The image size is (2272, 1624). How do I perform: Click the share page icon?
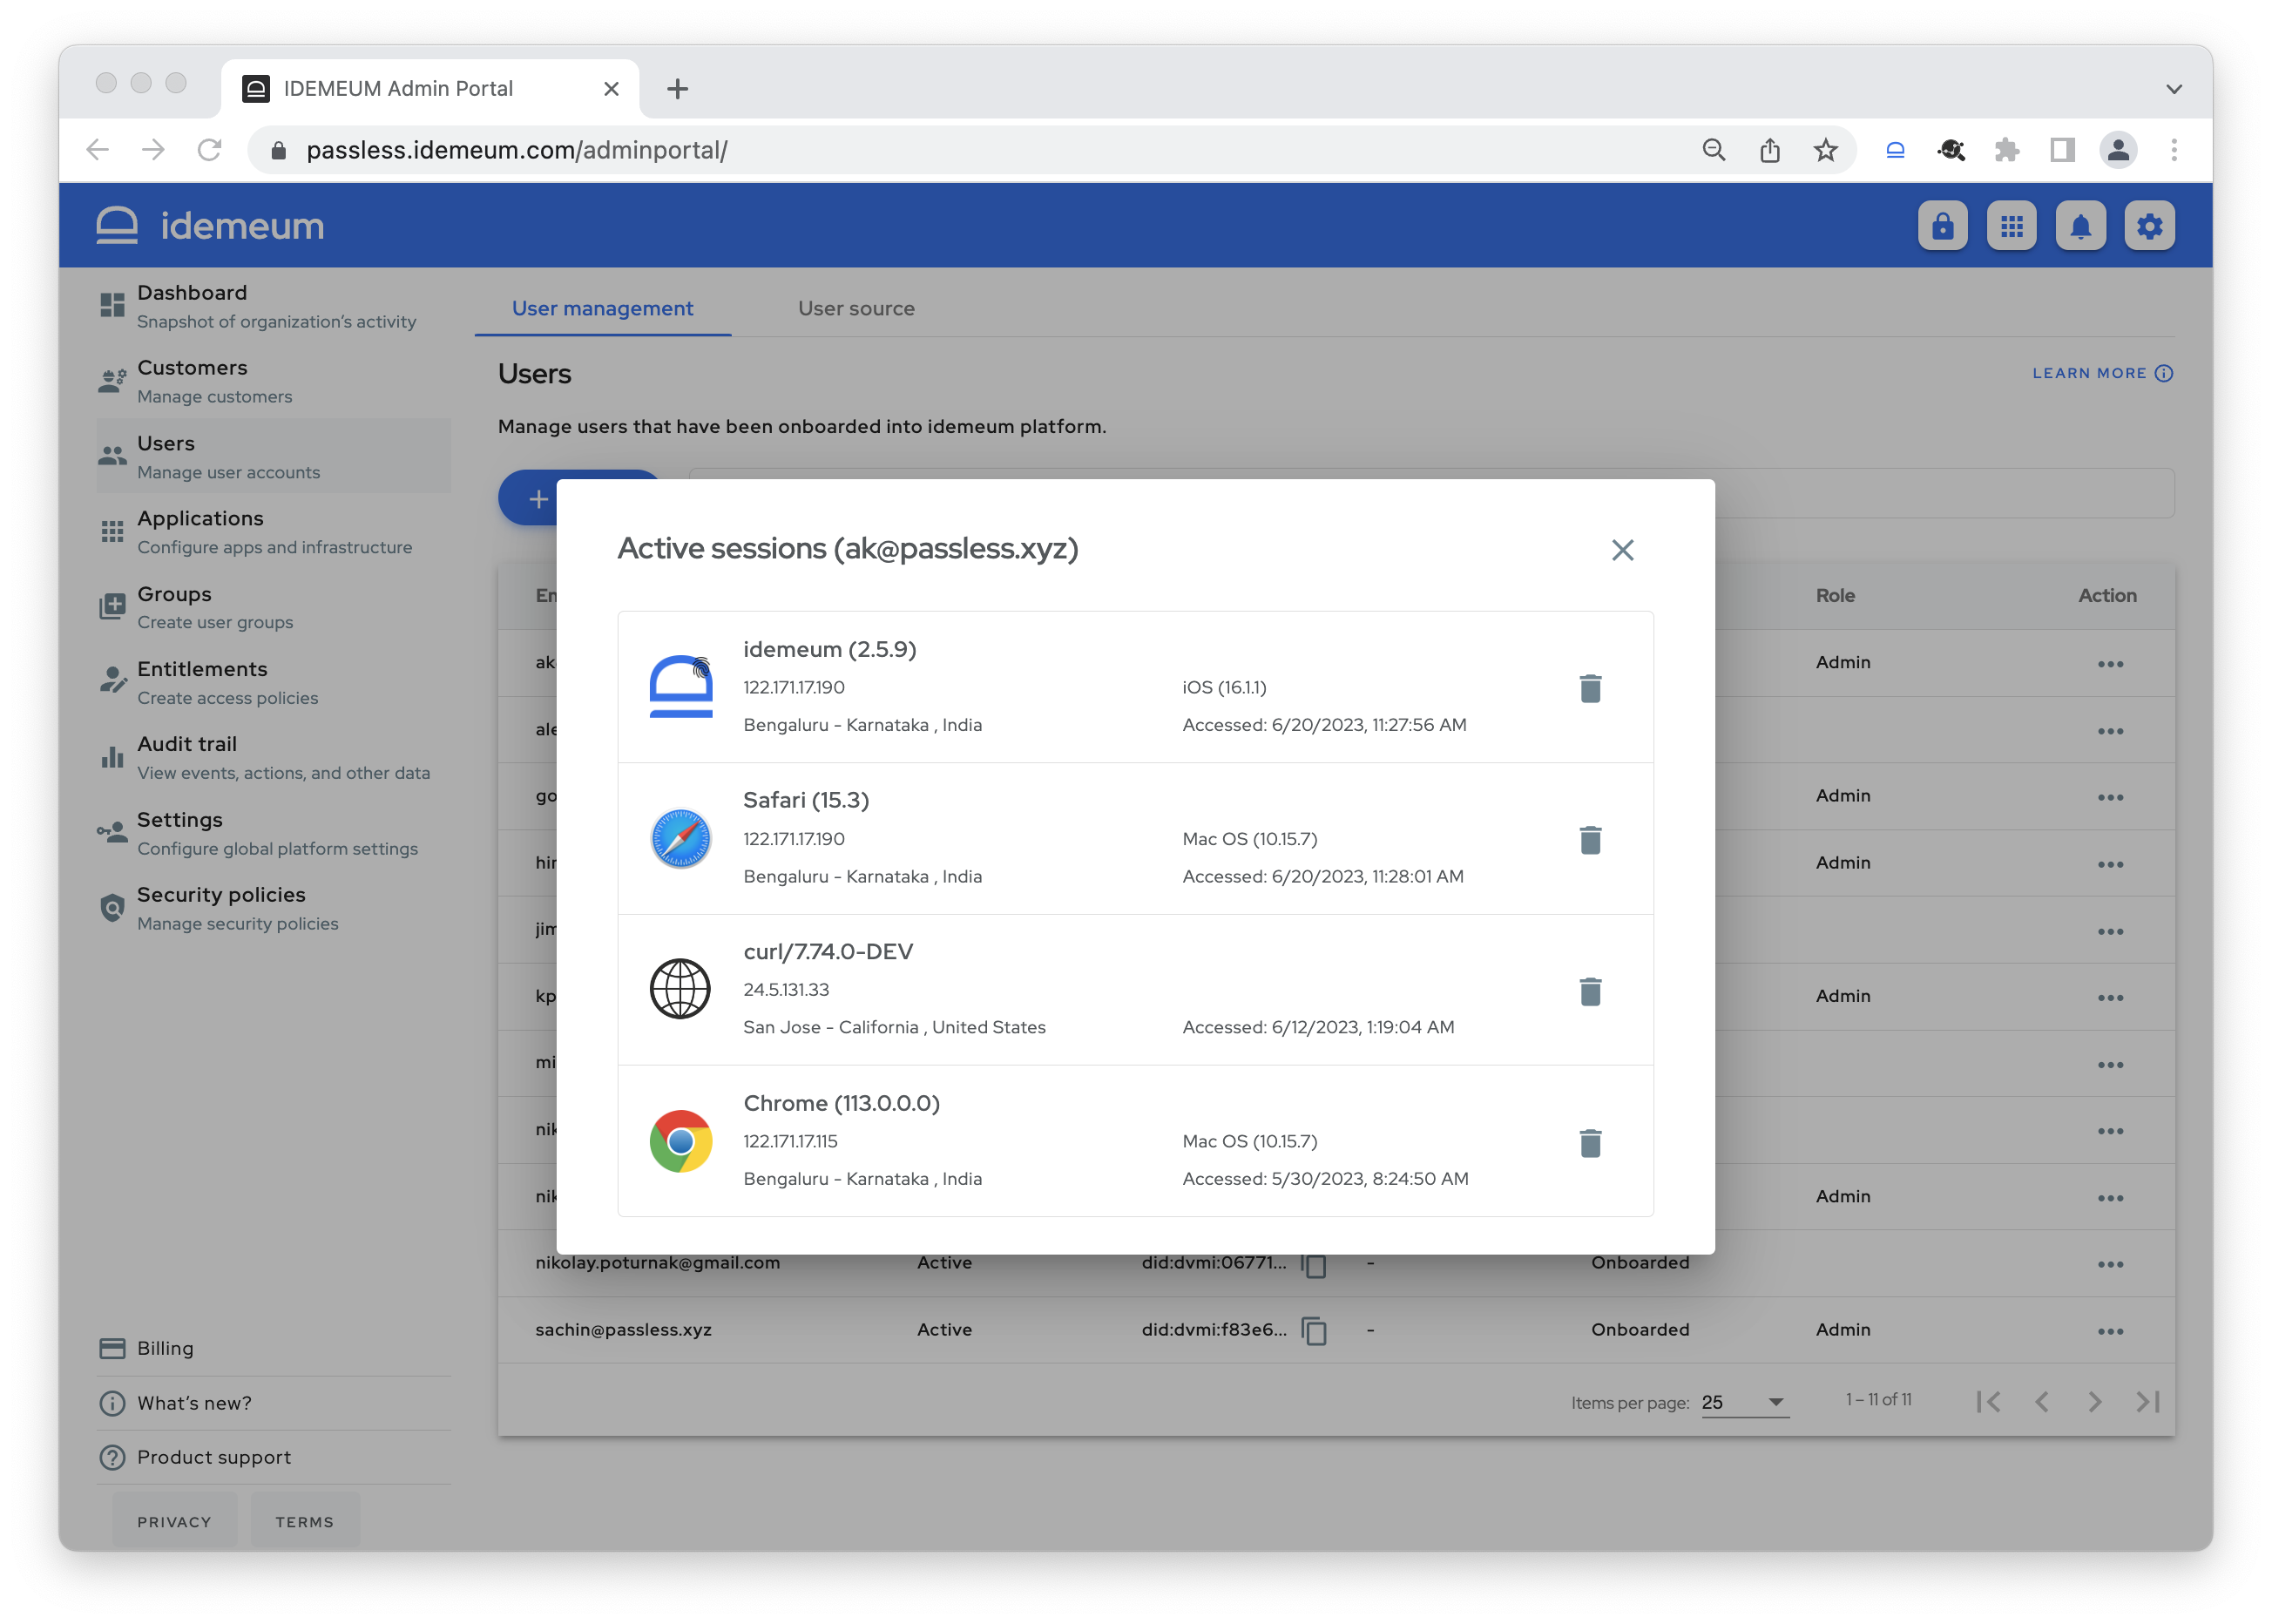pos(1769,150)
